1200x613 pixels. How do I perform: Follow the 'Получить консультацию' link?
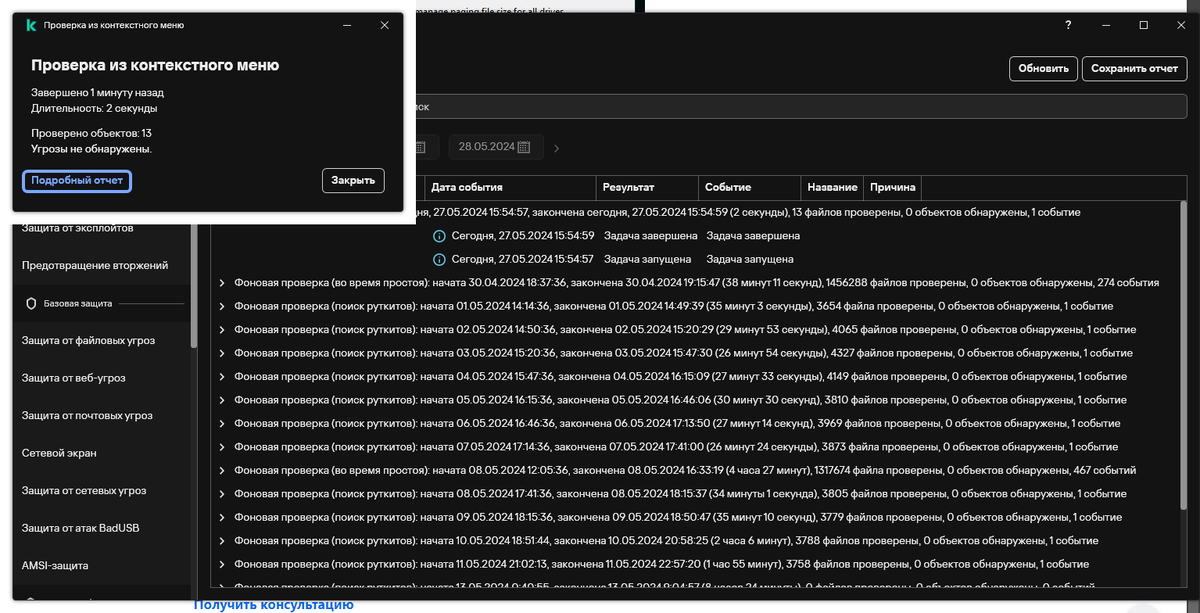coord(273,605)
